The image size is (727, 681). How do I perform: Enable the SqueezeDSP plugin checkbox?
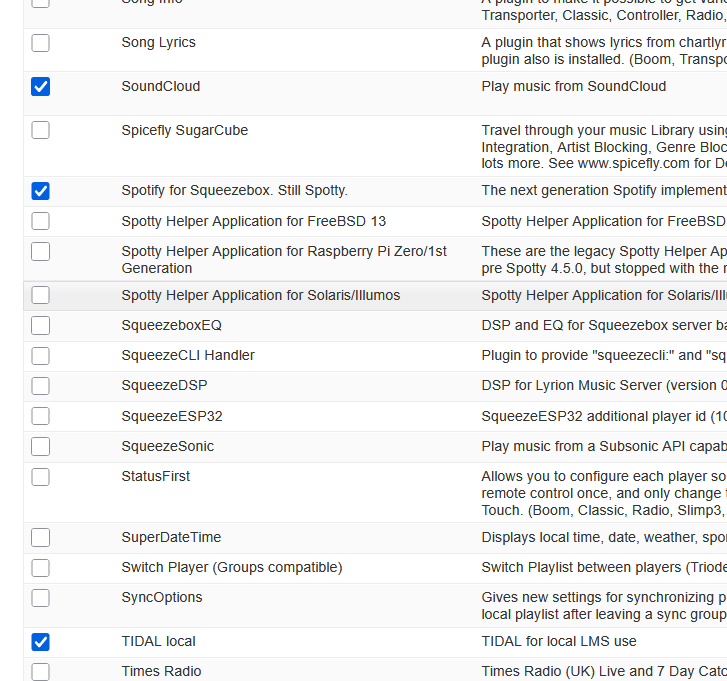(x=40, y=386)
